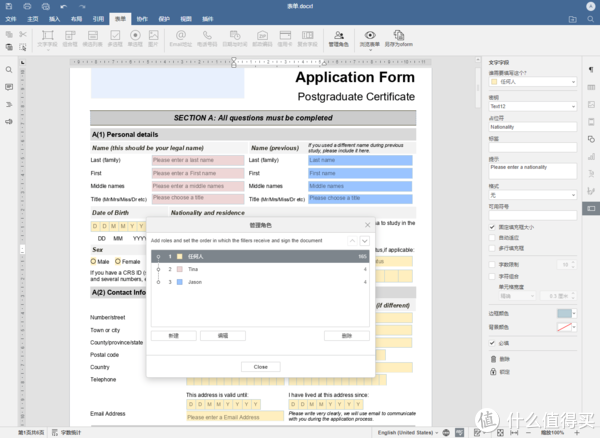This screenshot has width=600, height=438.
Task: Click the open file location icon
Action: [572, 19]
